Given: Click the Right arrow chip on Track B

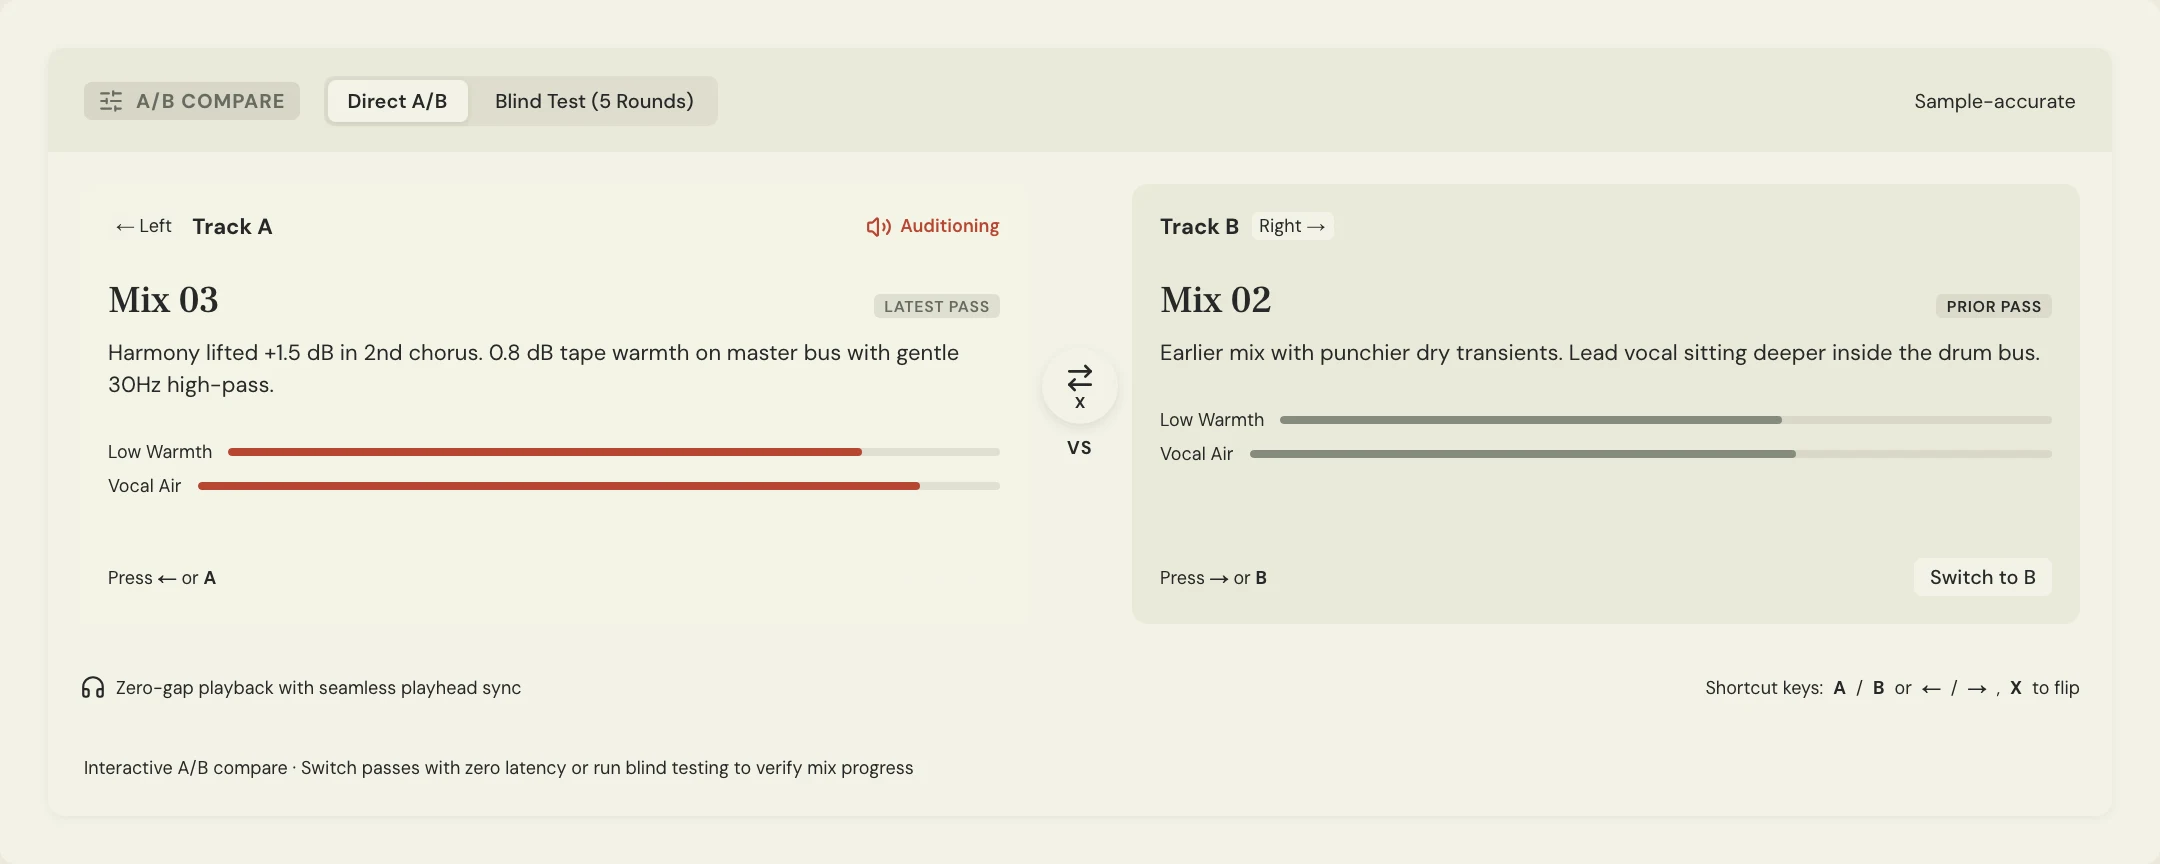Looking at the screenshot, I should (1292, 226).
